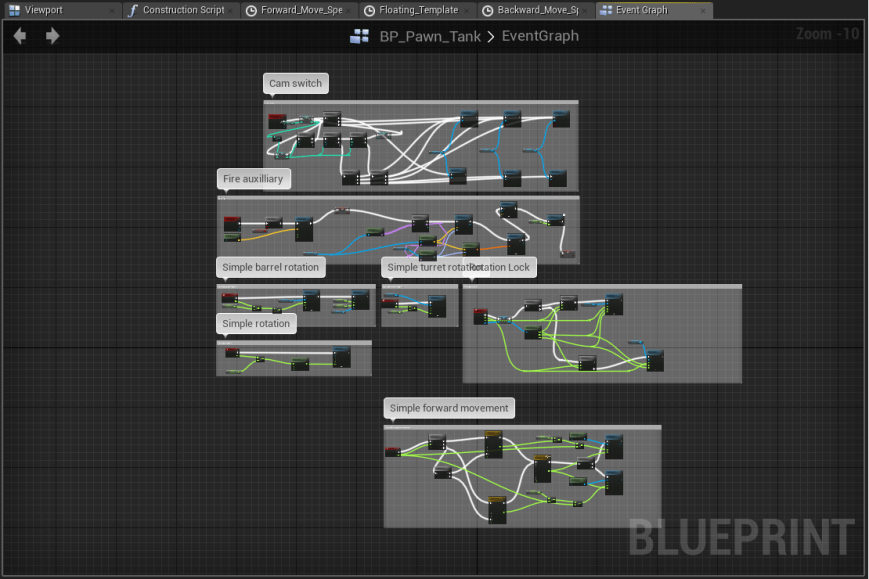869x579 pixels.
Task: Click the Construction Script function icon
Action: (132, 10)
